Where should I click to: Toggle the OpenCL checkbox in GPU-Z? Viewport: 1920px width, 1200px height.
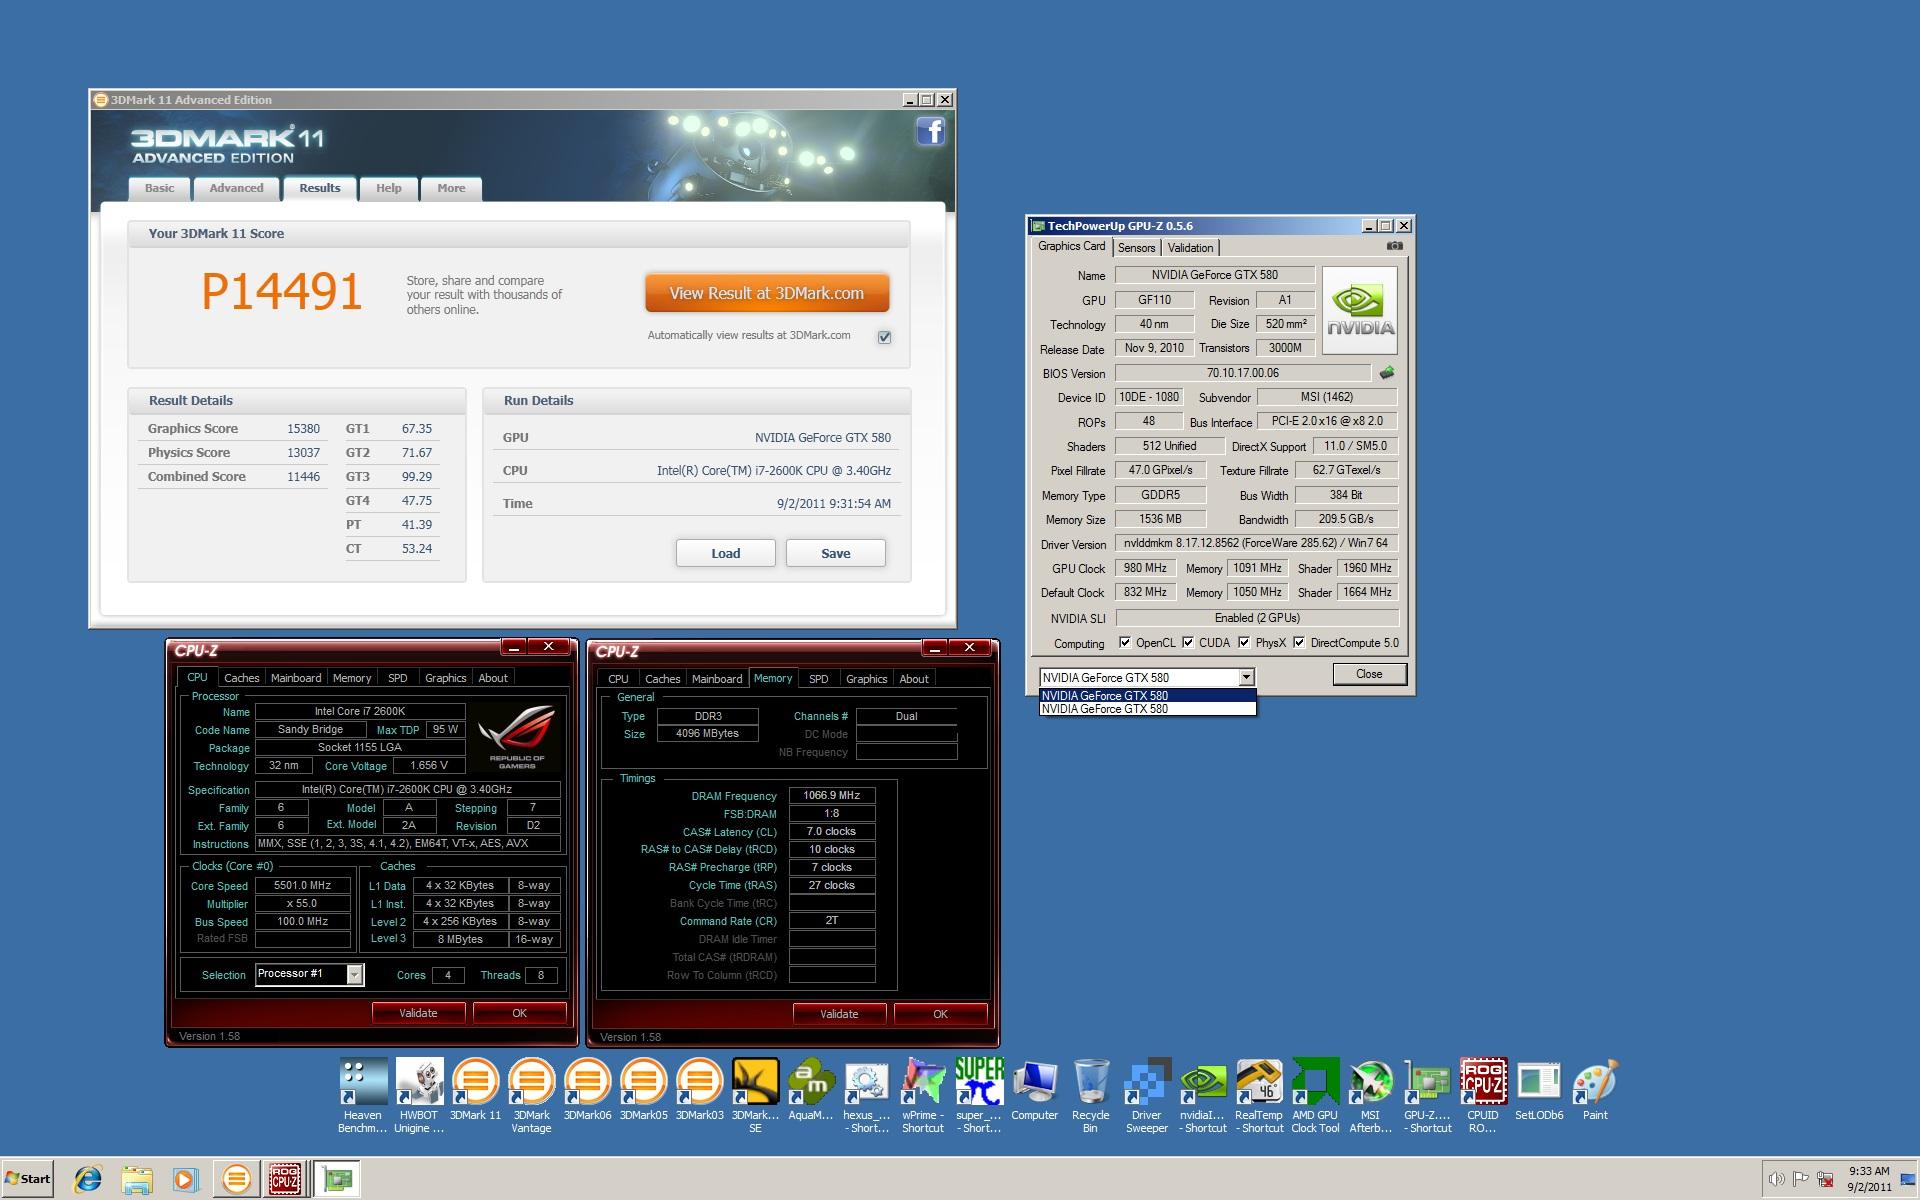[1125, 643]
